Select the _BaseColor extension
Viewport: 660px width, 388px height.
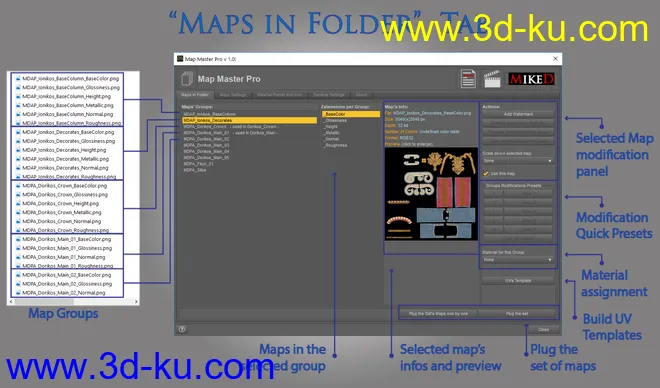coord(351,114)
